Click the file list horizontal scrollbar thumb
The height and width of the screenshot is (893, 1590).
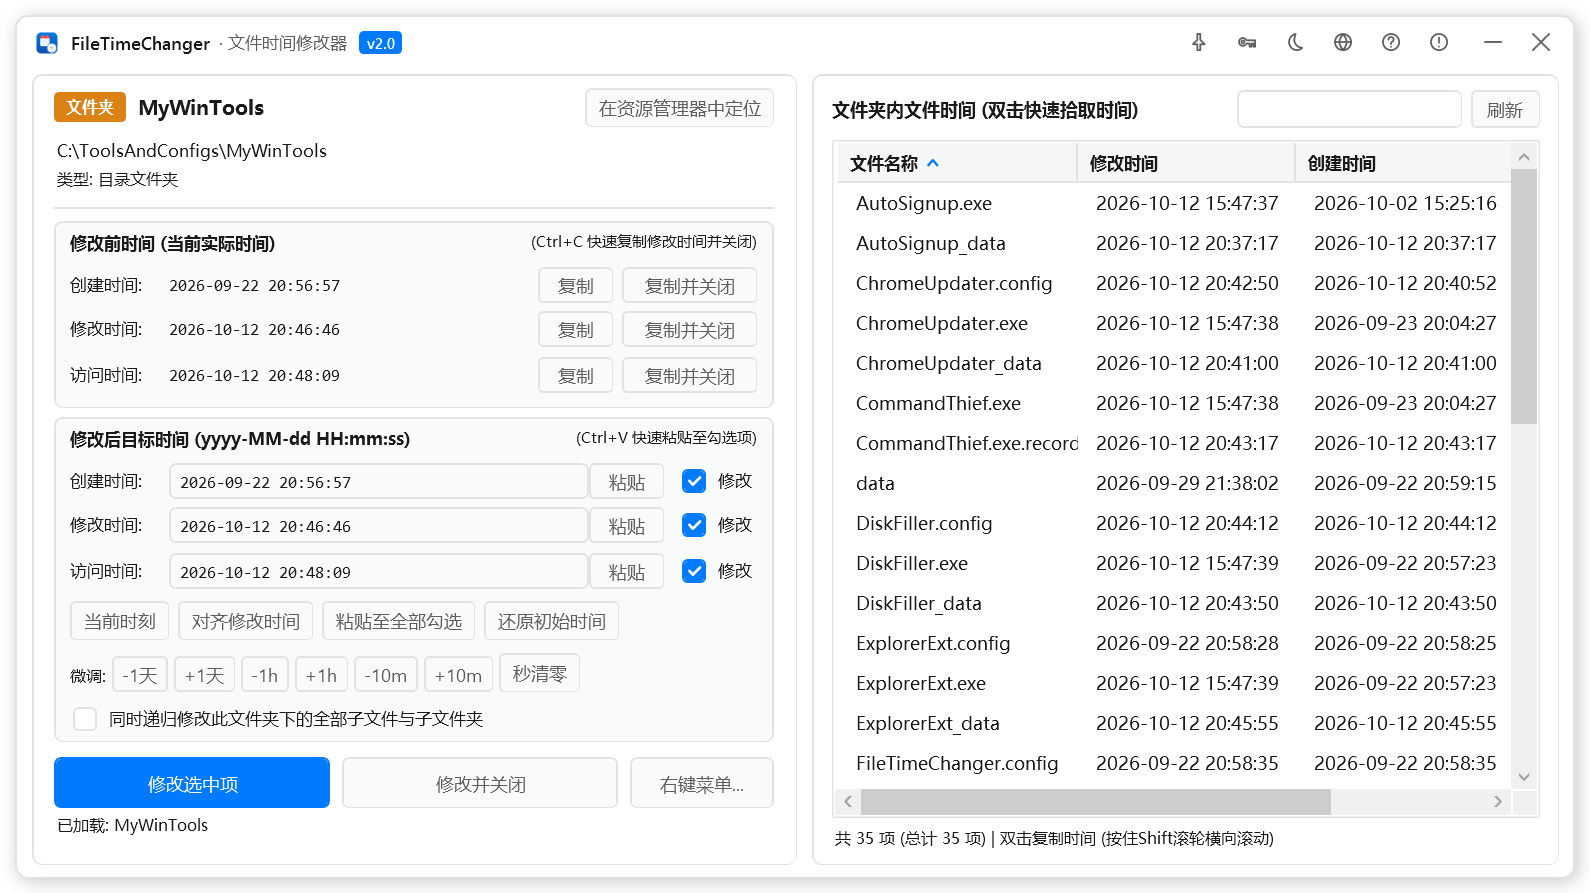[1096, 801]
